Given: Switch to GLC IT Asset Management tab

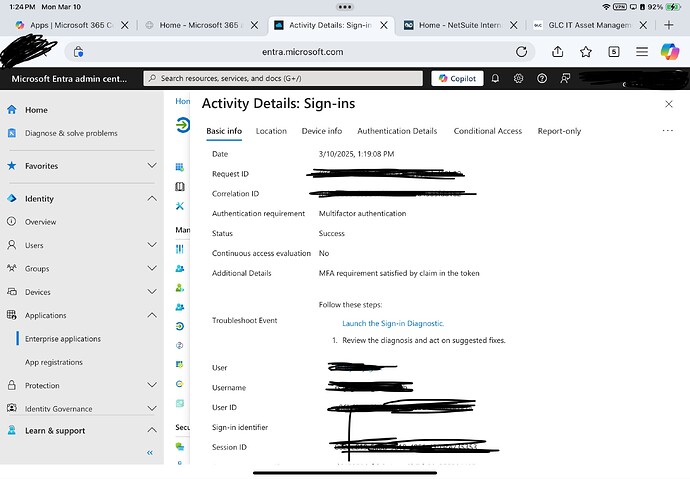Looking at the screenshot, I should [x=590, y=25].
